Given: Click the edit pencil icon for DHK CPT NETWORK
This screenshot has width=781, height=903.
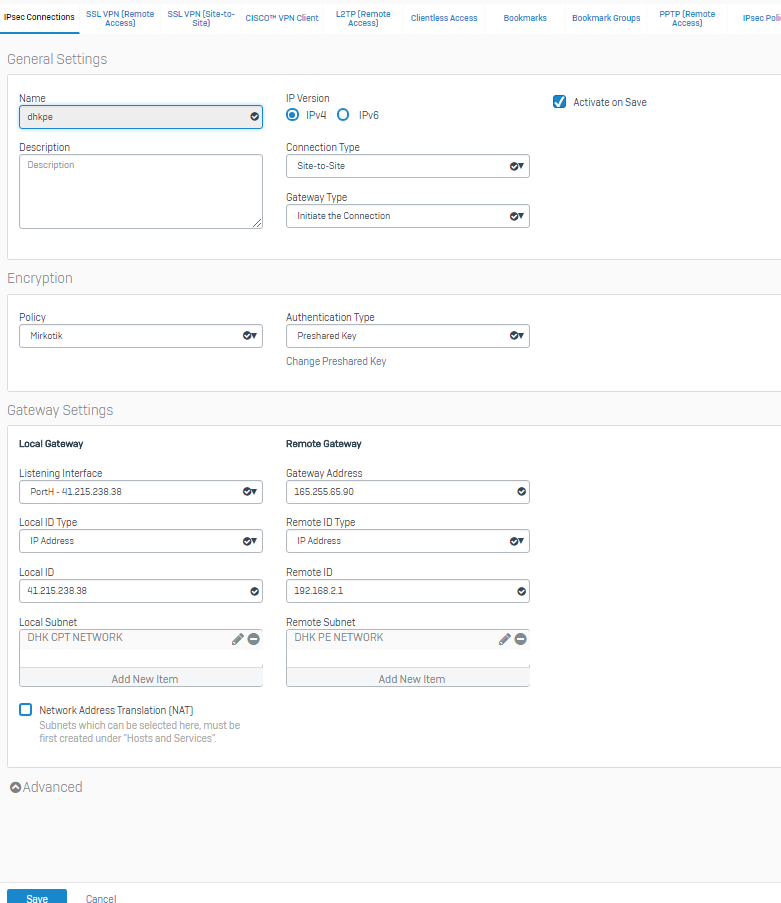Looking at the screenshot, I should tap(238, 639).
